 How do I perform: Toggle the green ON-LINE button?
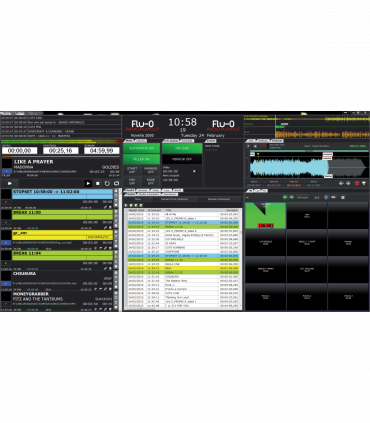point(182,148)
